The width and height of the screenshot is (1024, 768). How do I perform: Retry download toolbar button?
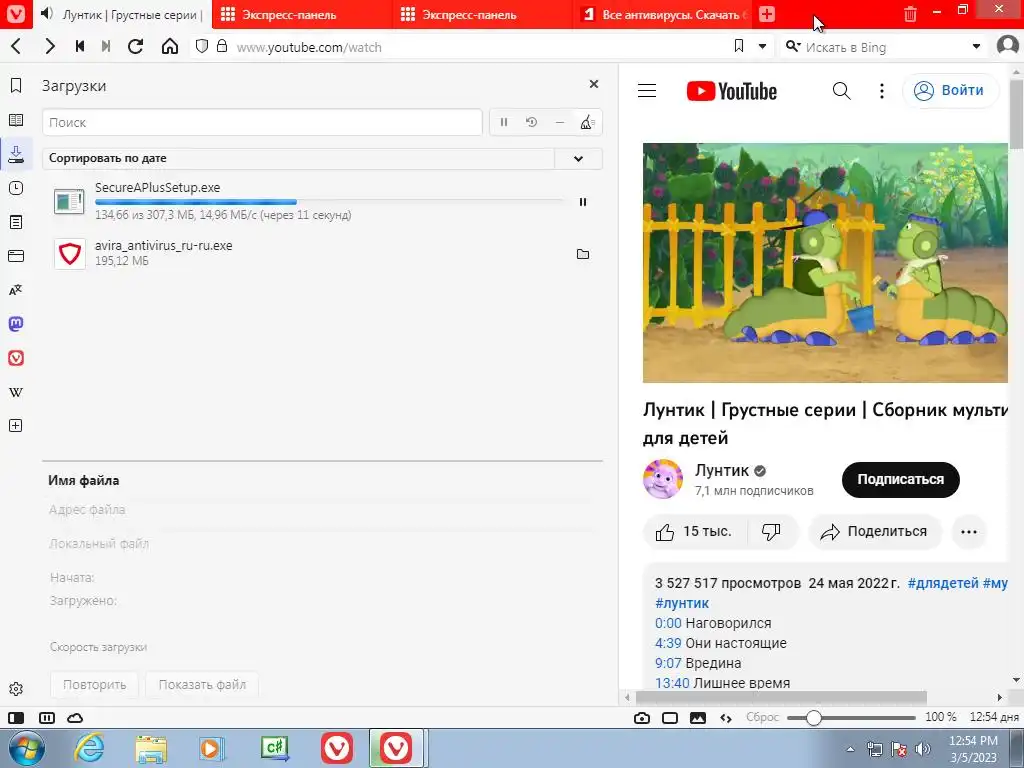(x=532, y=122)
